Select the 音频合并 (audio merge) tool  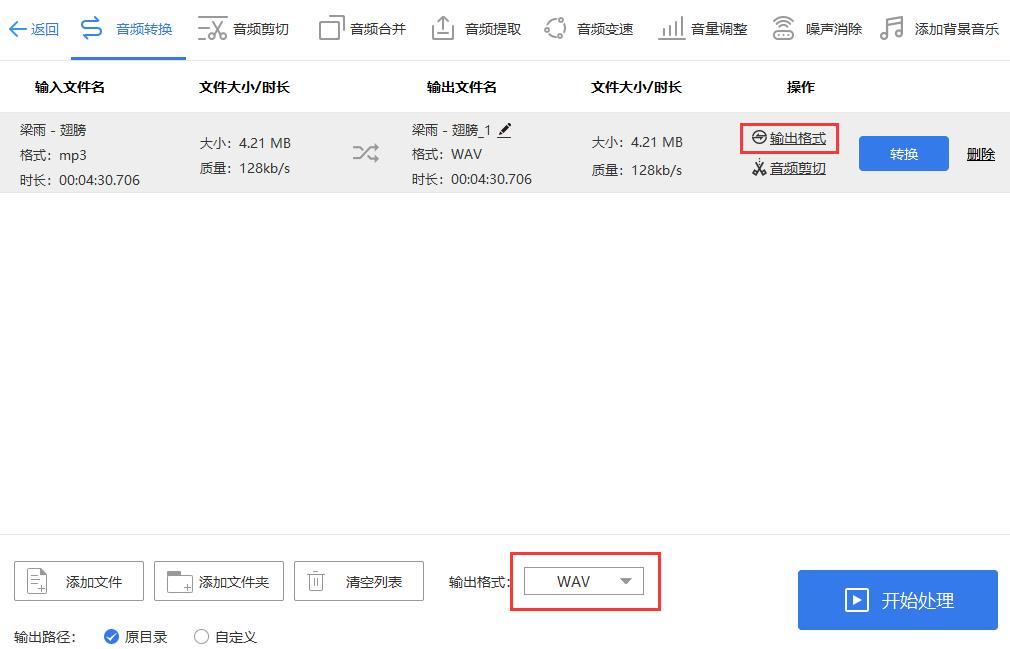coord(360,28)
